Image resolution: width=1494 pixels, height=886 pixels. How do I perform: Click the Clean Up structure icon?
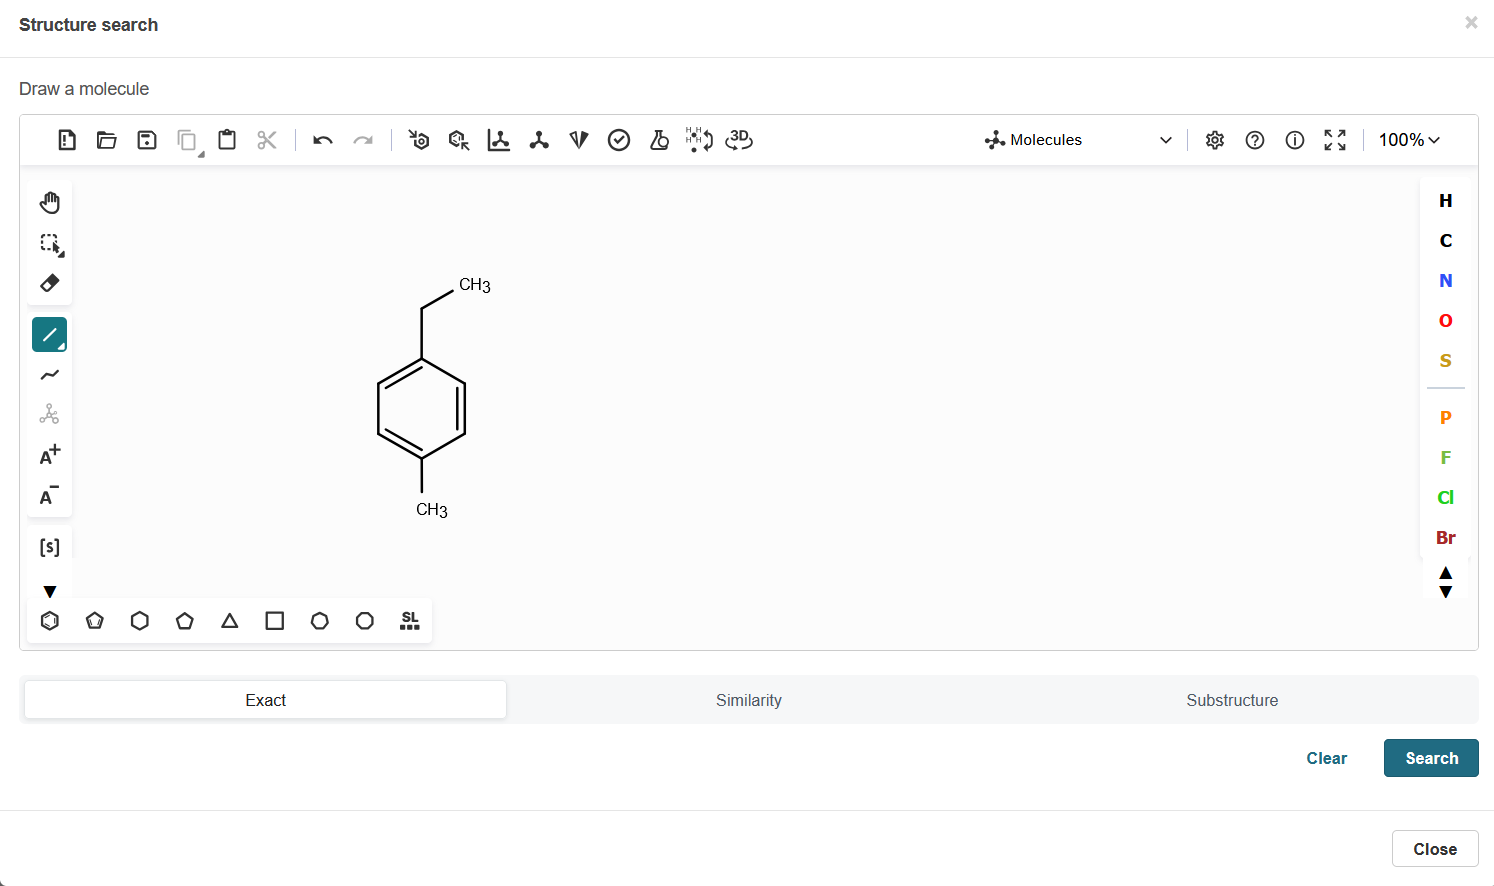coord(539,140)
